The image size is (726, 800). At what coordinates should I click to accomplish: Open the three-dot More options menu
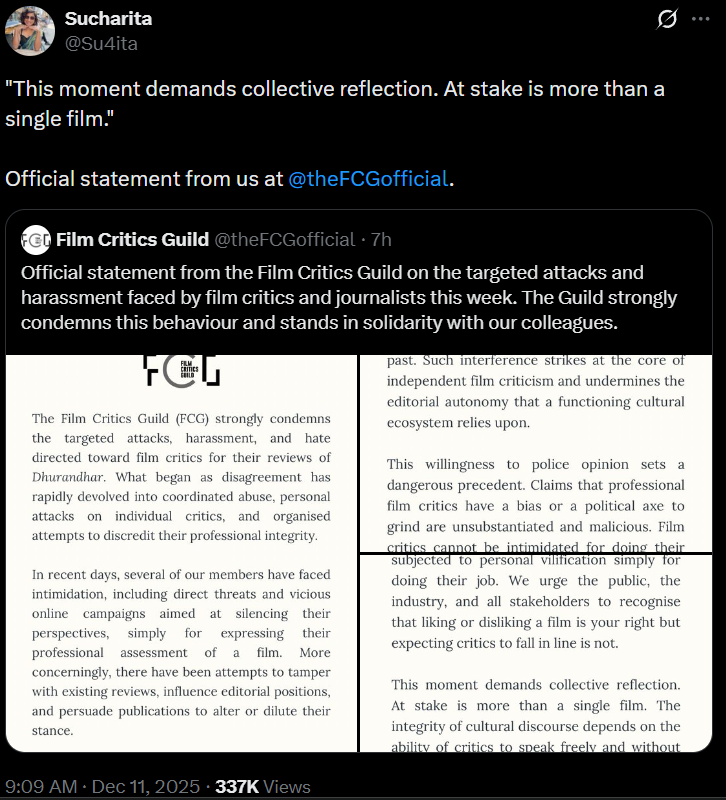pyautogui.click(x=703, y=20)
